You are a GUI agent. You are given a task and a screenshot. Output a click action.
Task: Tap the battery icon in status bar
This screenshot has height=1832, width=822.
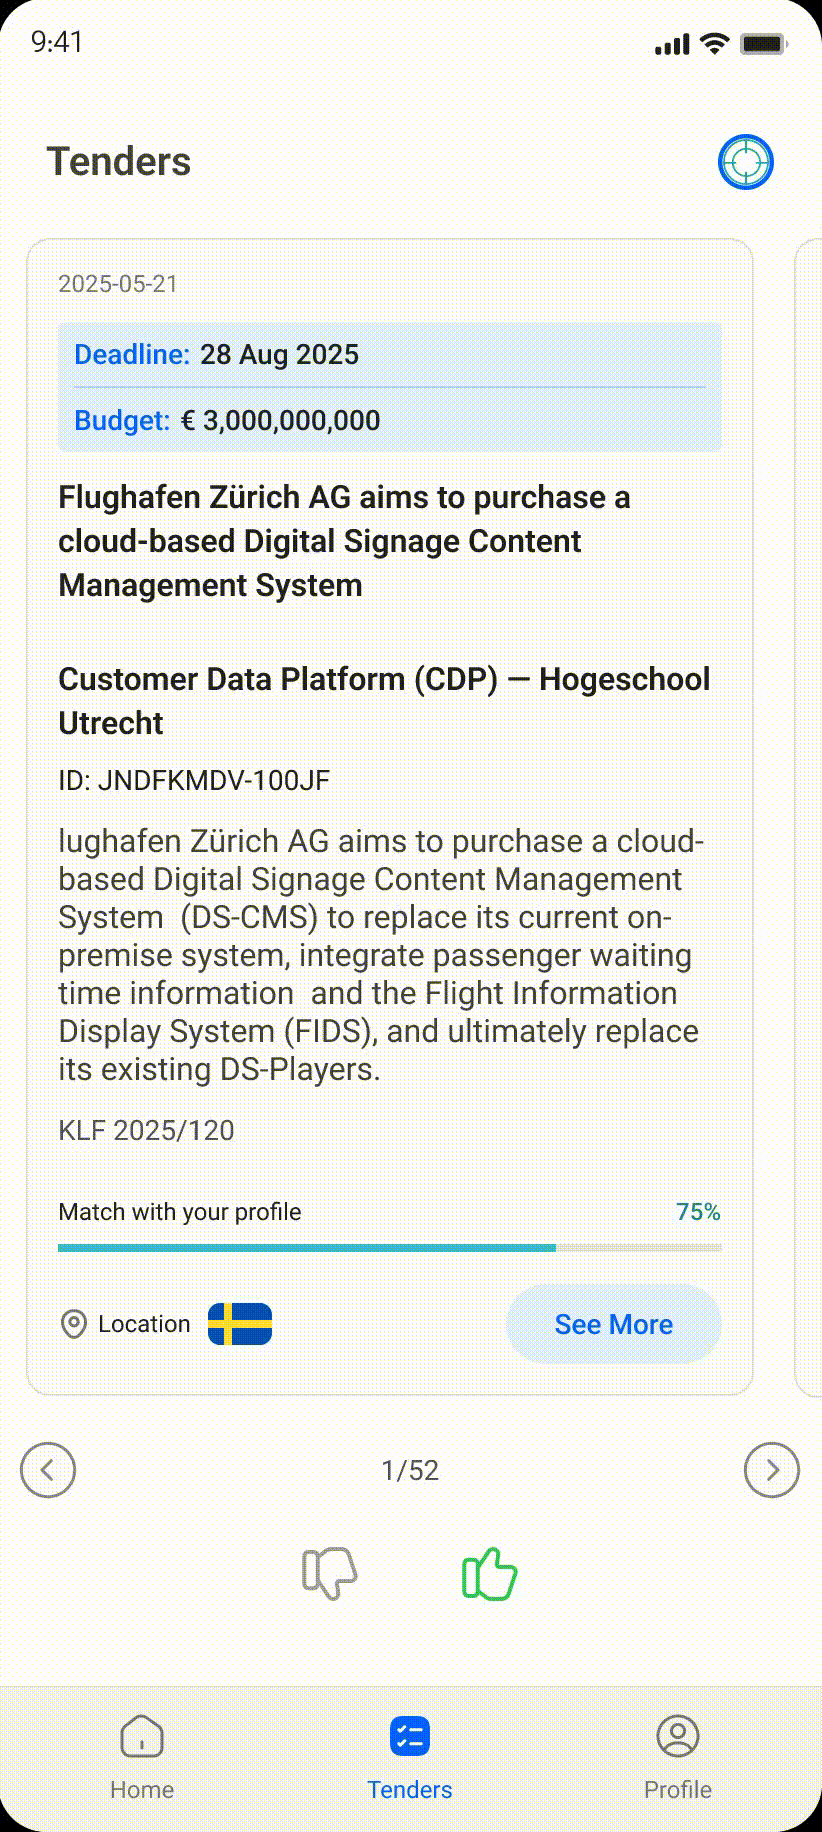[x=763, y=44]
